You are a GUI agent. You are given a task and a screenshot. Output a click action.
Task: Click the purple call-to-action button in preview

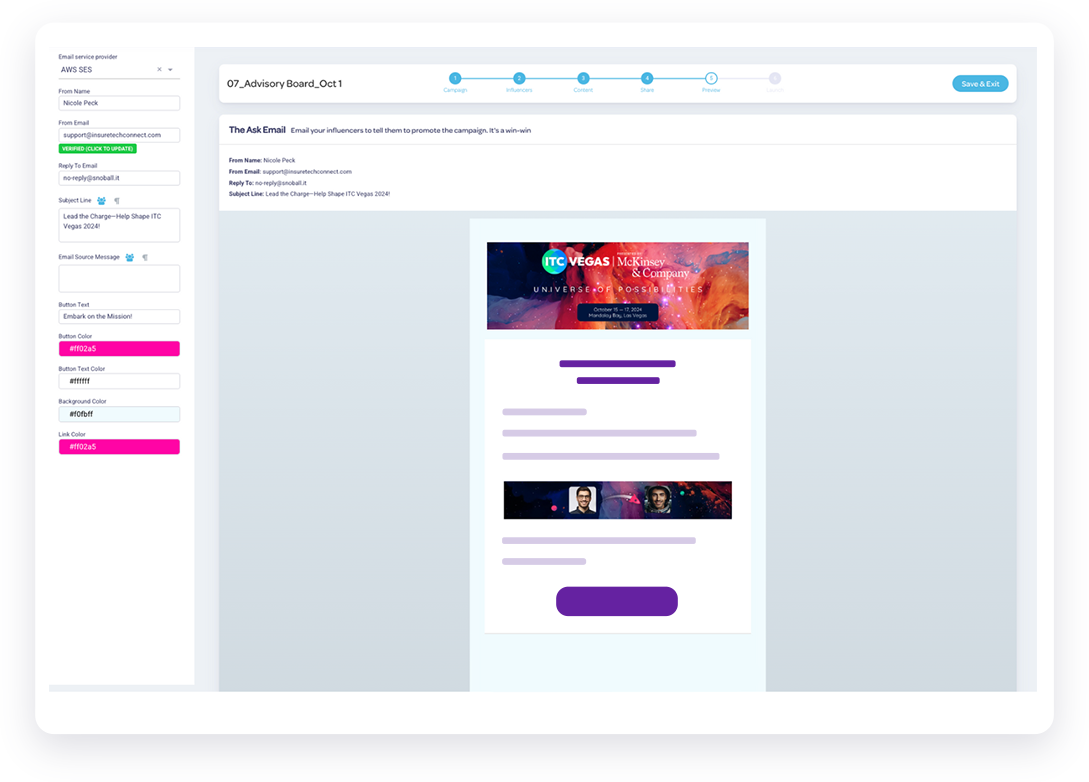click(617, 601)
